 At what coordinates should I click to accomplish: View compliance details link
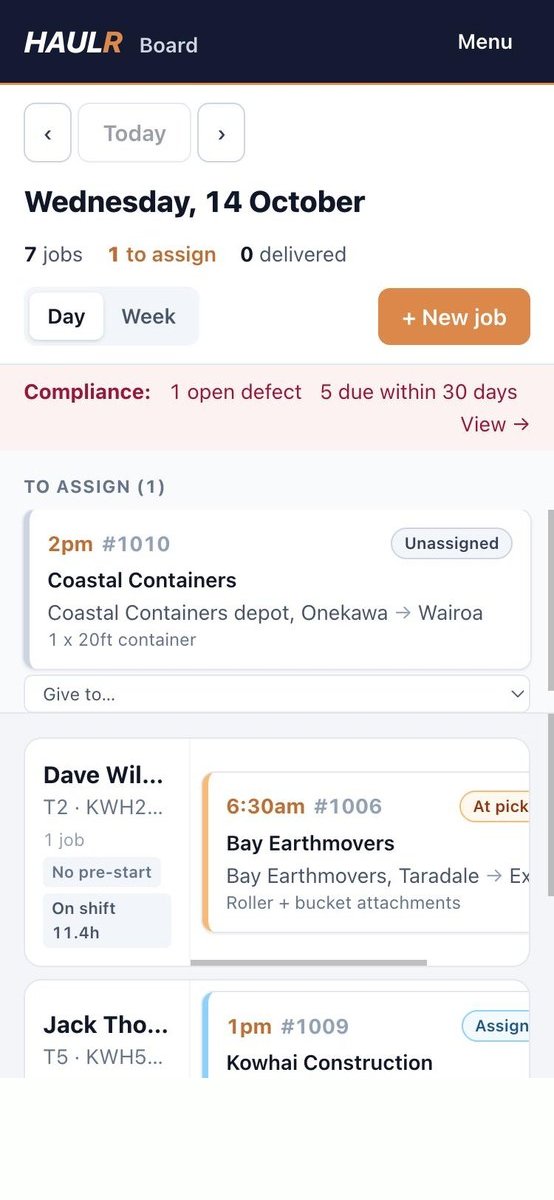point(495,424)
